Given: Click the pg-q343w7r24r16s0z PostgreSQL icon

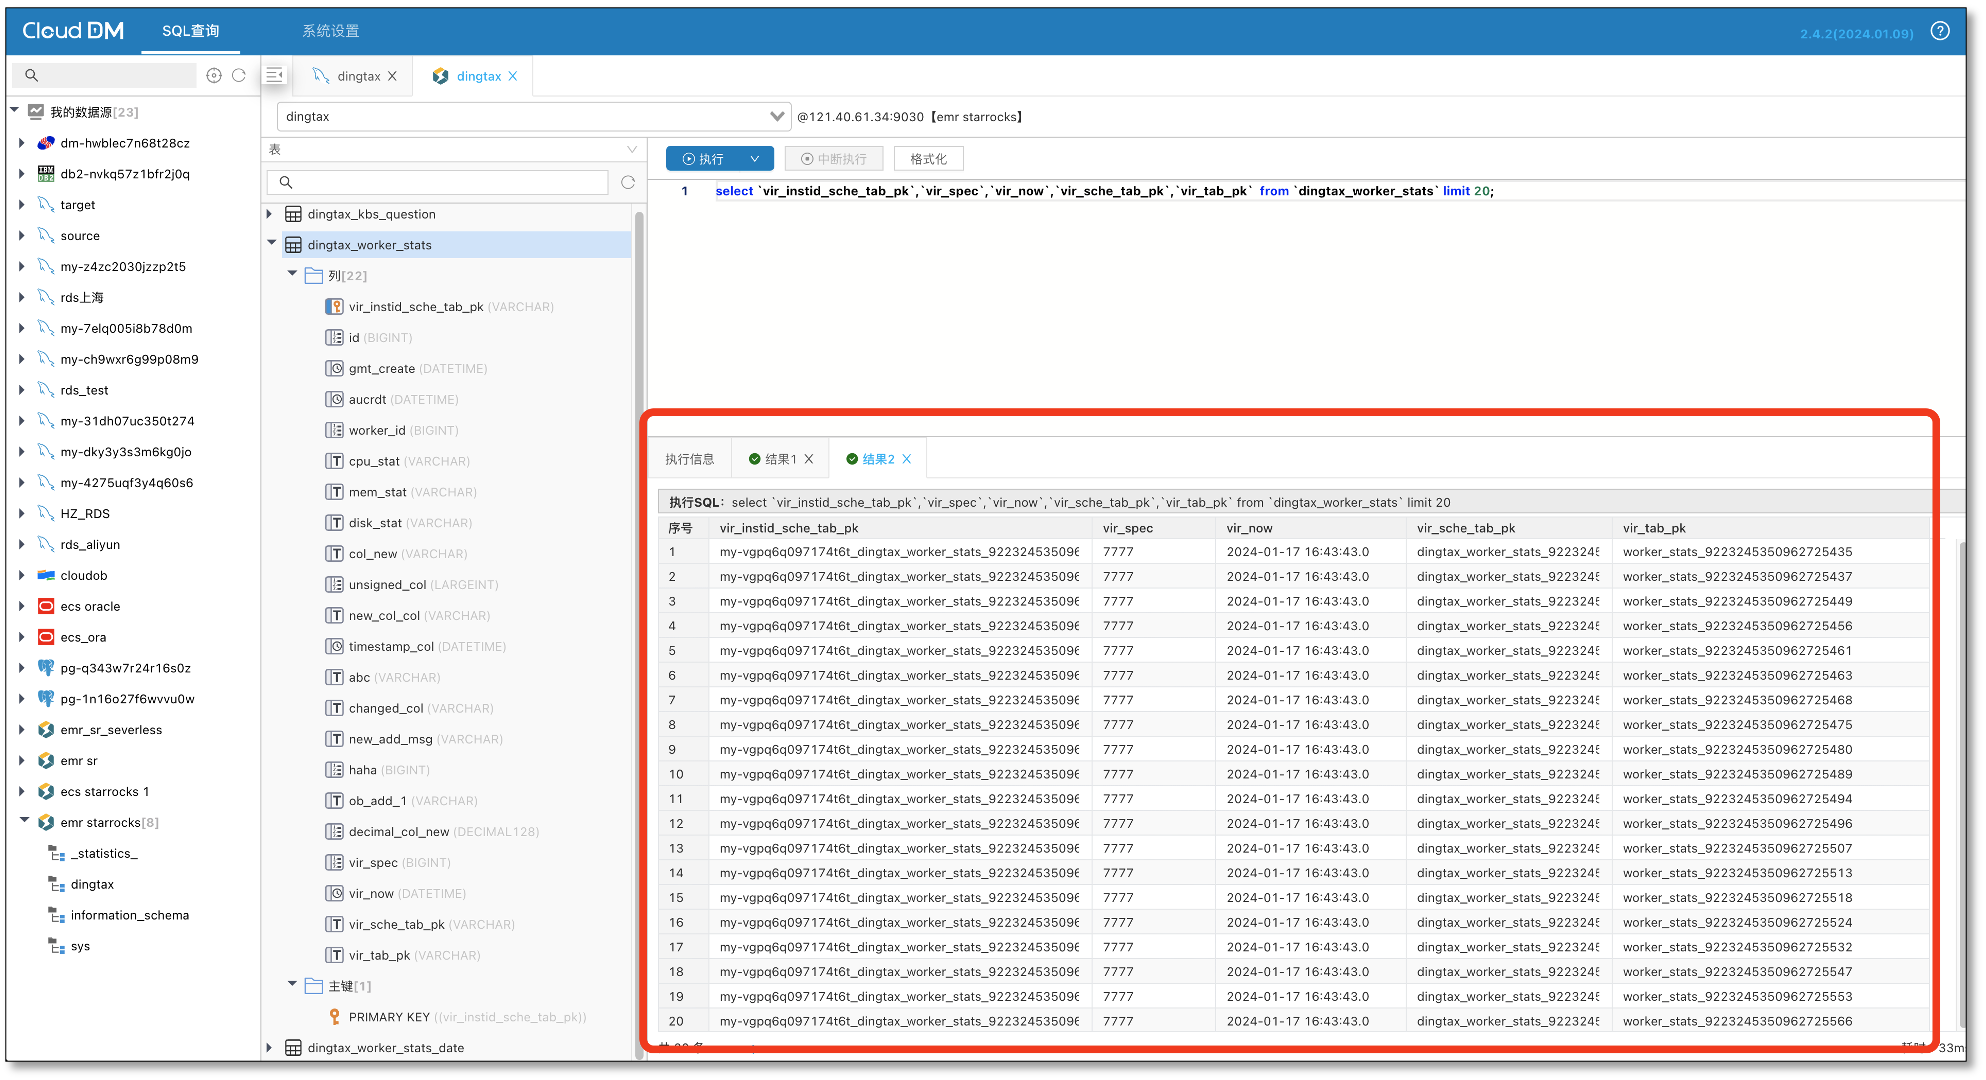Looking at the screenshot, I should point(46,668).
